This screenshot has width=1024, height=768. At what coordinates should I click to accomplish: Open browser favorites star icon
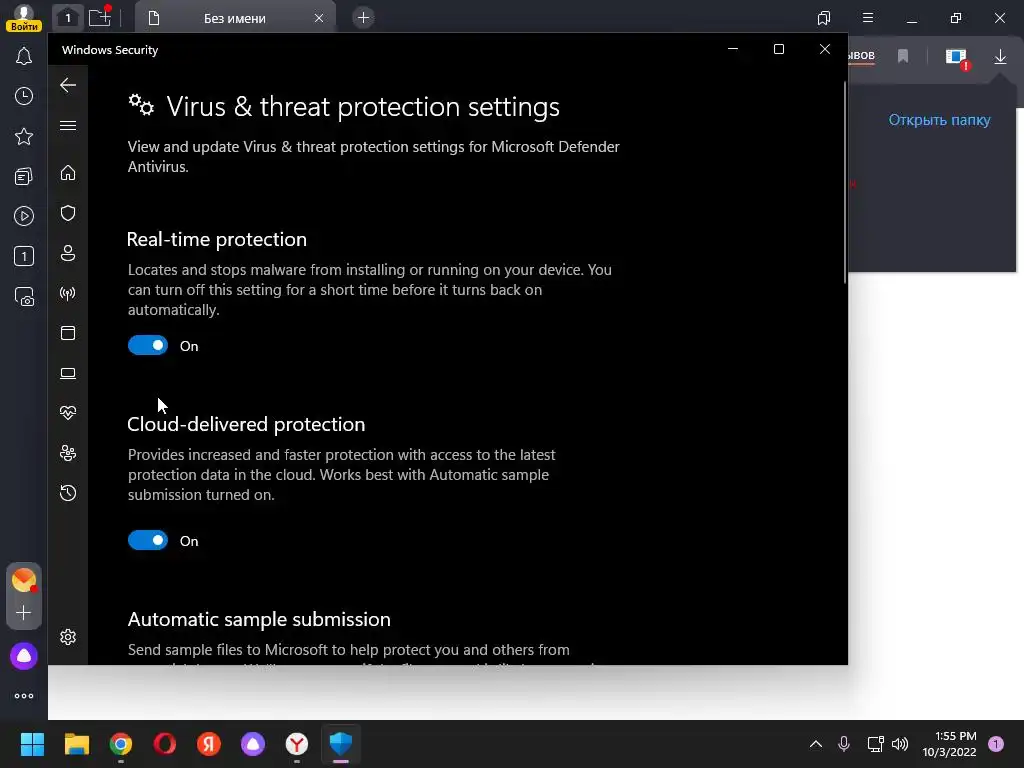pyautogui.click(x=24, y=136)
